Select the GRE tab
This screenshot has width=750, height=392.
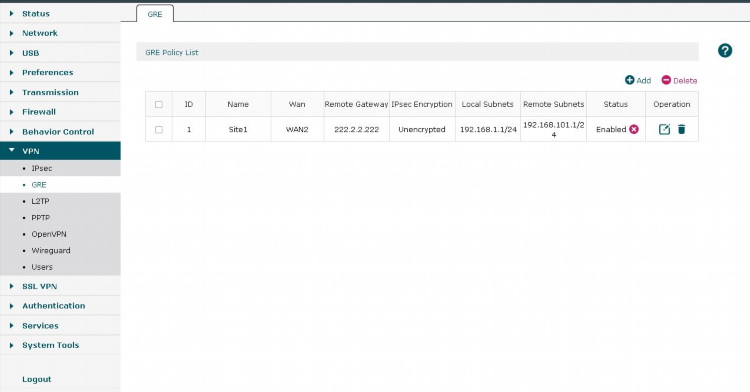155,14
